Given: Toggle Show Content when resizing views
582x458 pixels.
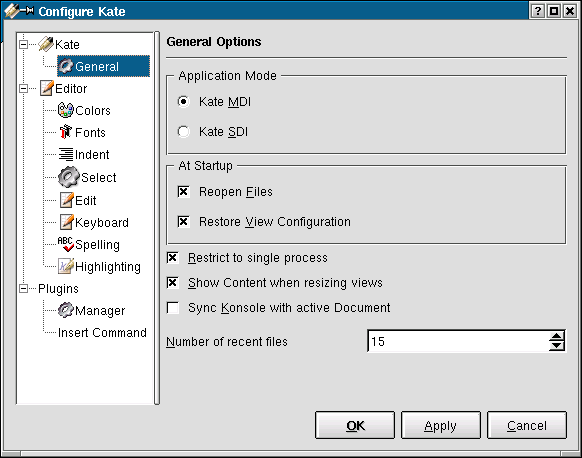Looking at the screenshot, I should point(173,283).
